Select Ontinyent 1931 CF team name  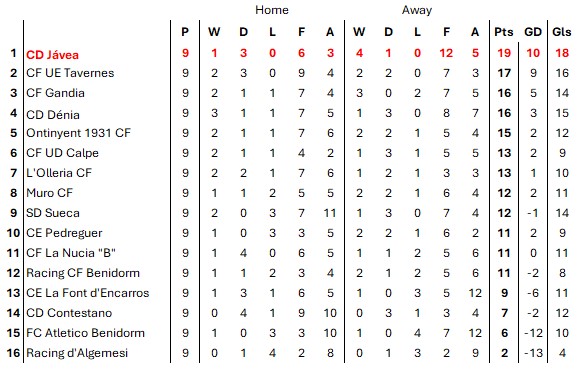tap(78, 133)
